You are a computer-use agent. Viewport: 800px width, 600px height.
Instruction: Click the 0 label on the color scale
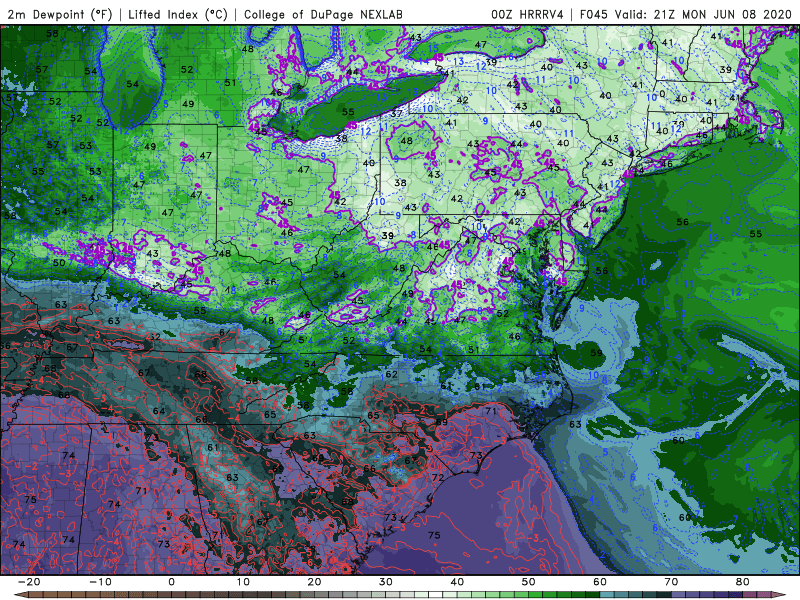[171, 582]
